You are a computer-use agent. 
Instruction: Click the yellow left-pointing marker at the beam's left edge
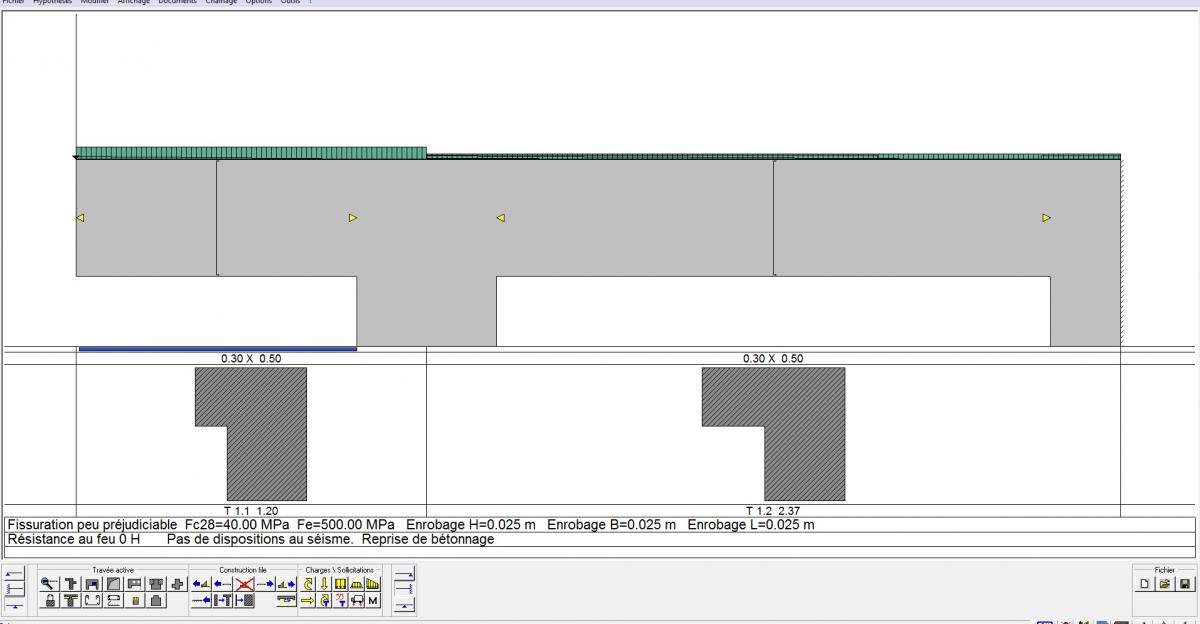tap(81, 217)
